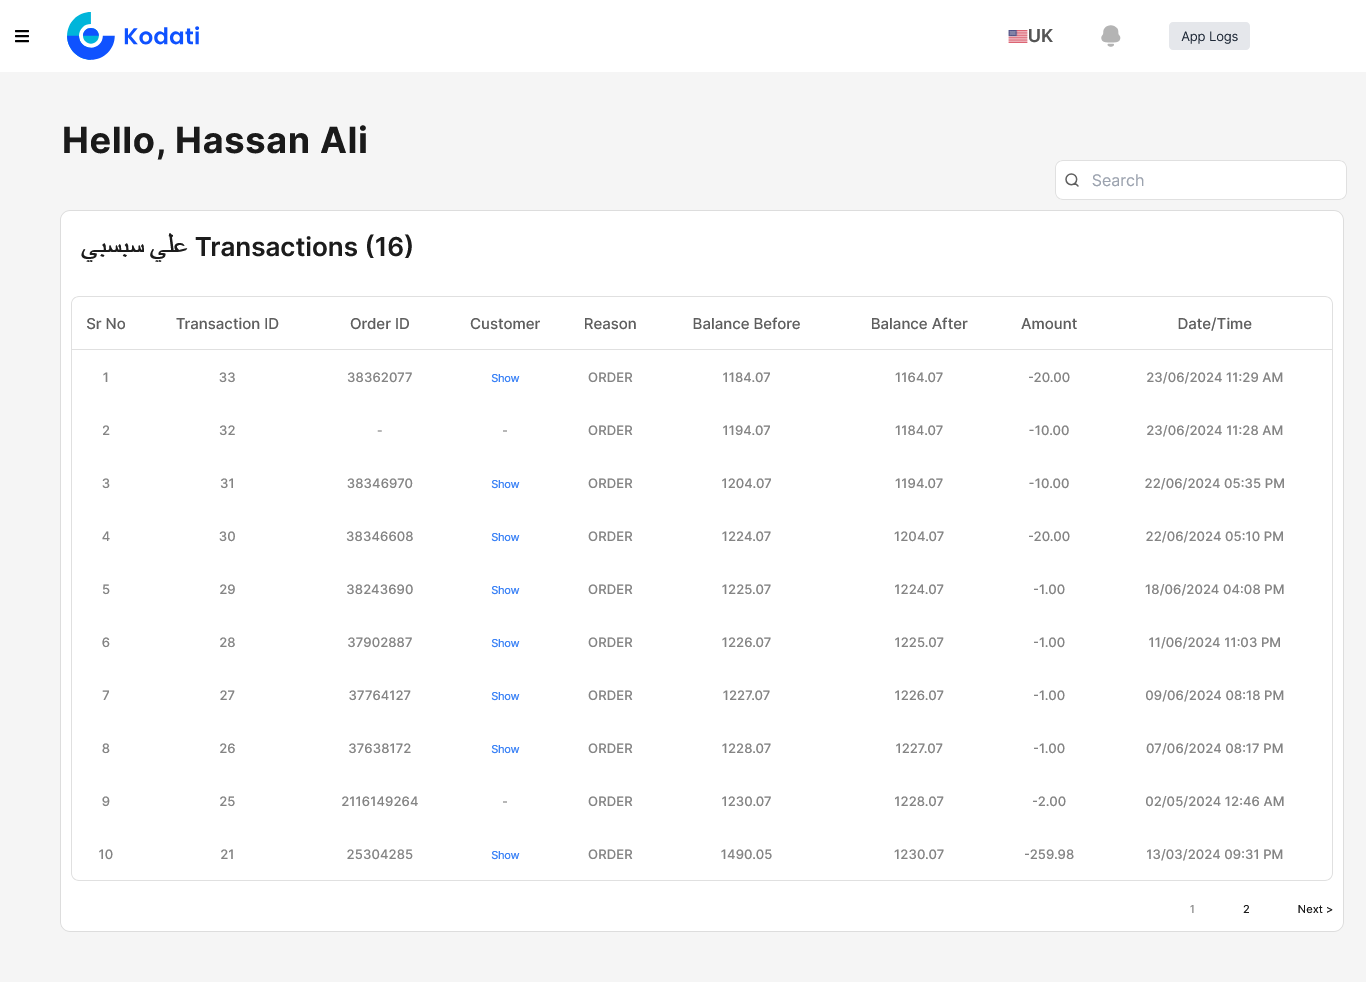Select date 11/06/2024 11:03 PM

(1214, 642)
